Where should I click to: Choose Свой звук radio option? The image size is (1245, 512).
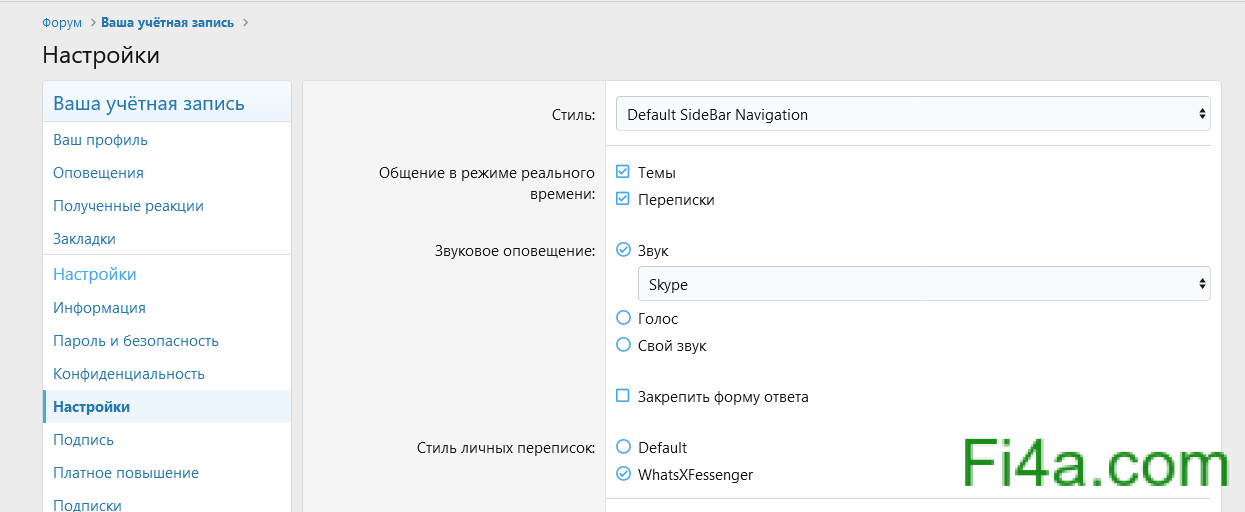[x=624, y=345]
